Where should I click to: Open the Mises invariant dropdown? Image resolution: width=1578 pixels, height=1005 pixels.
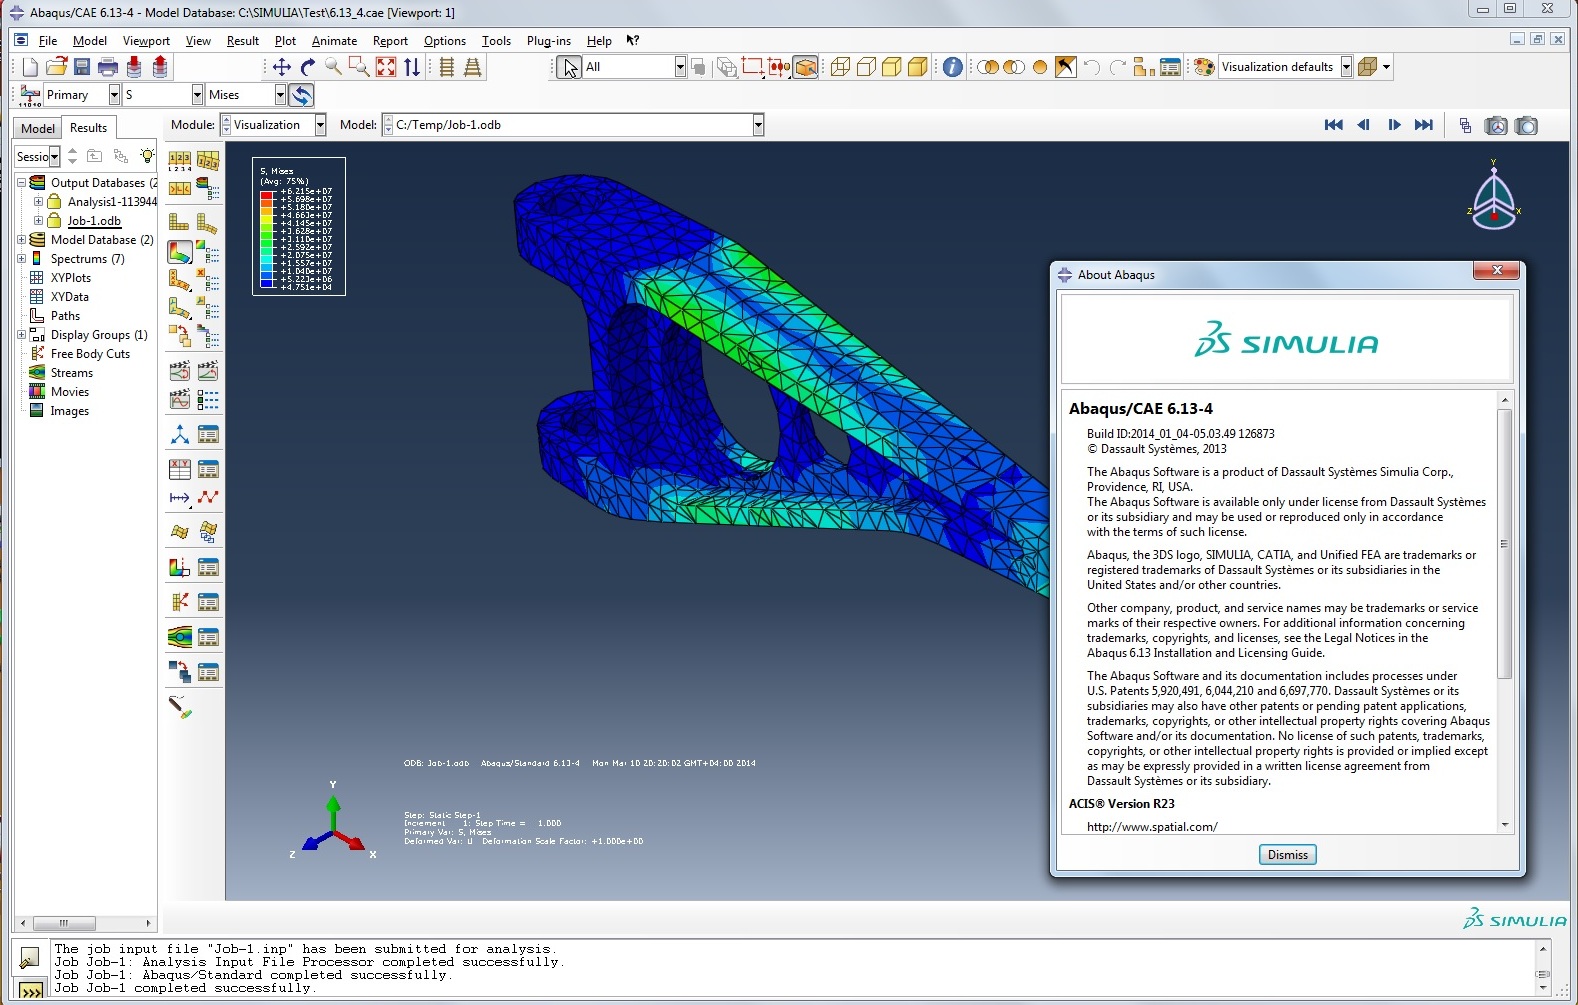coord(280,95)
